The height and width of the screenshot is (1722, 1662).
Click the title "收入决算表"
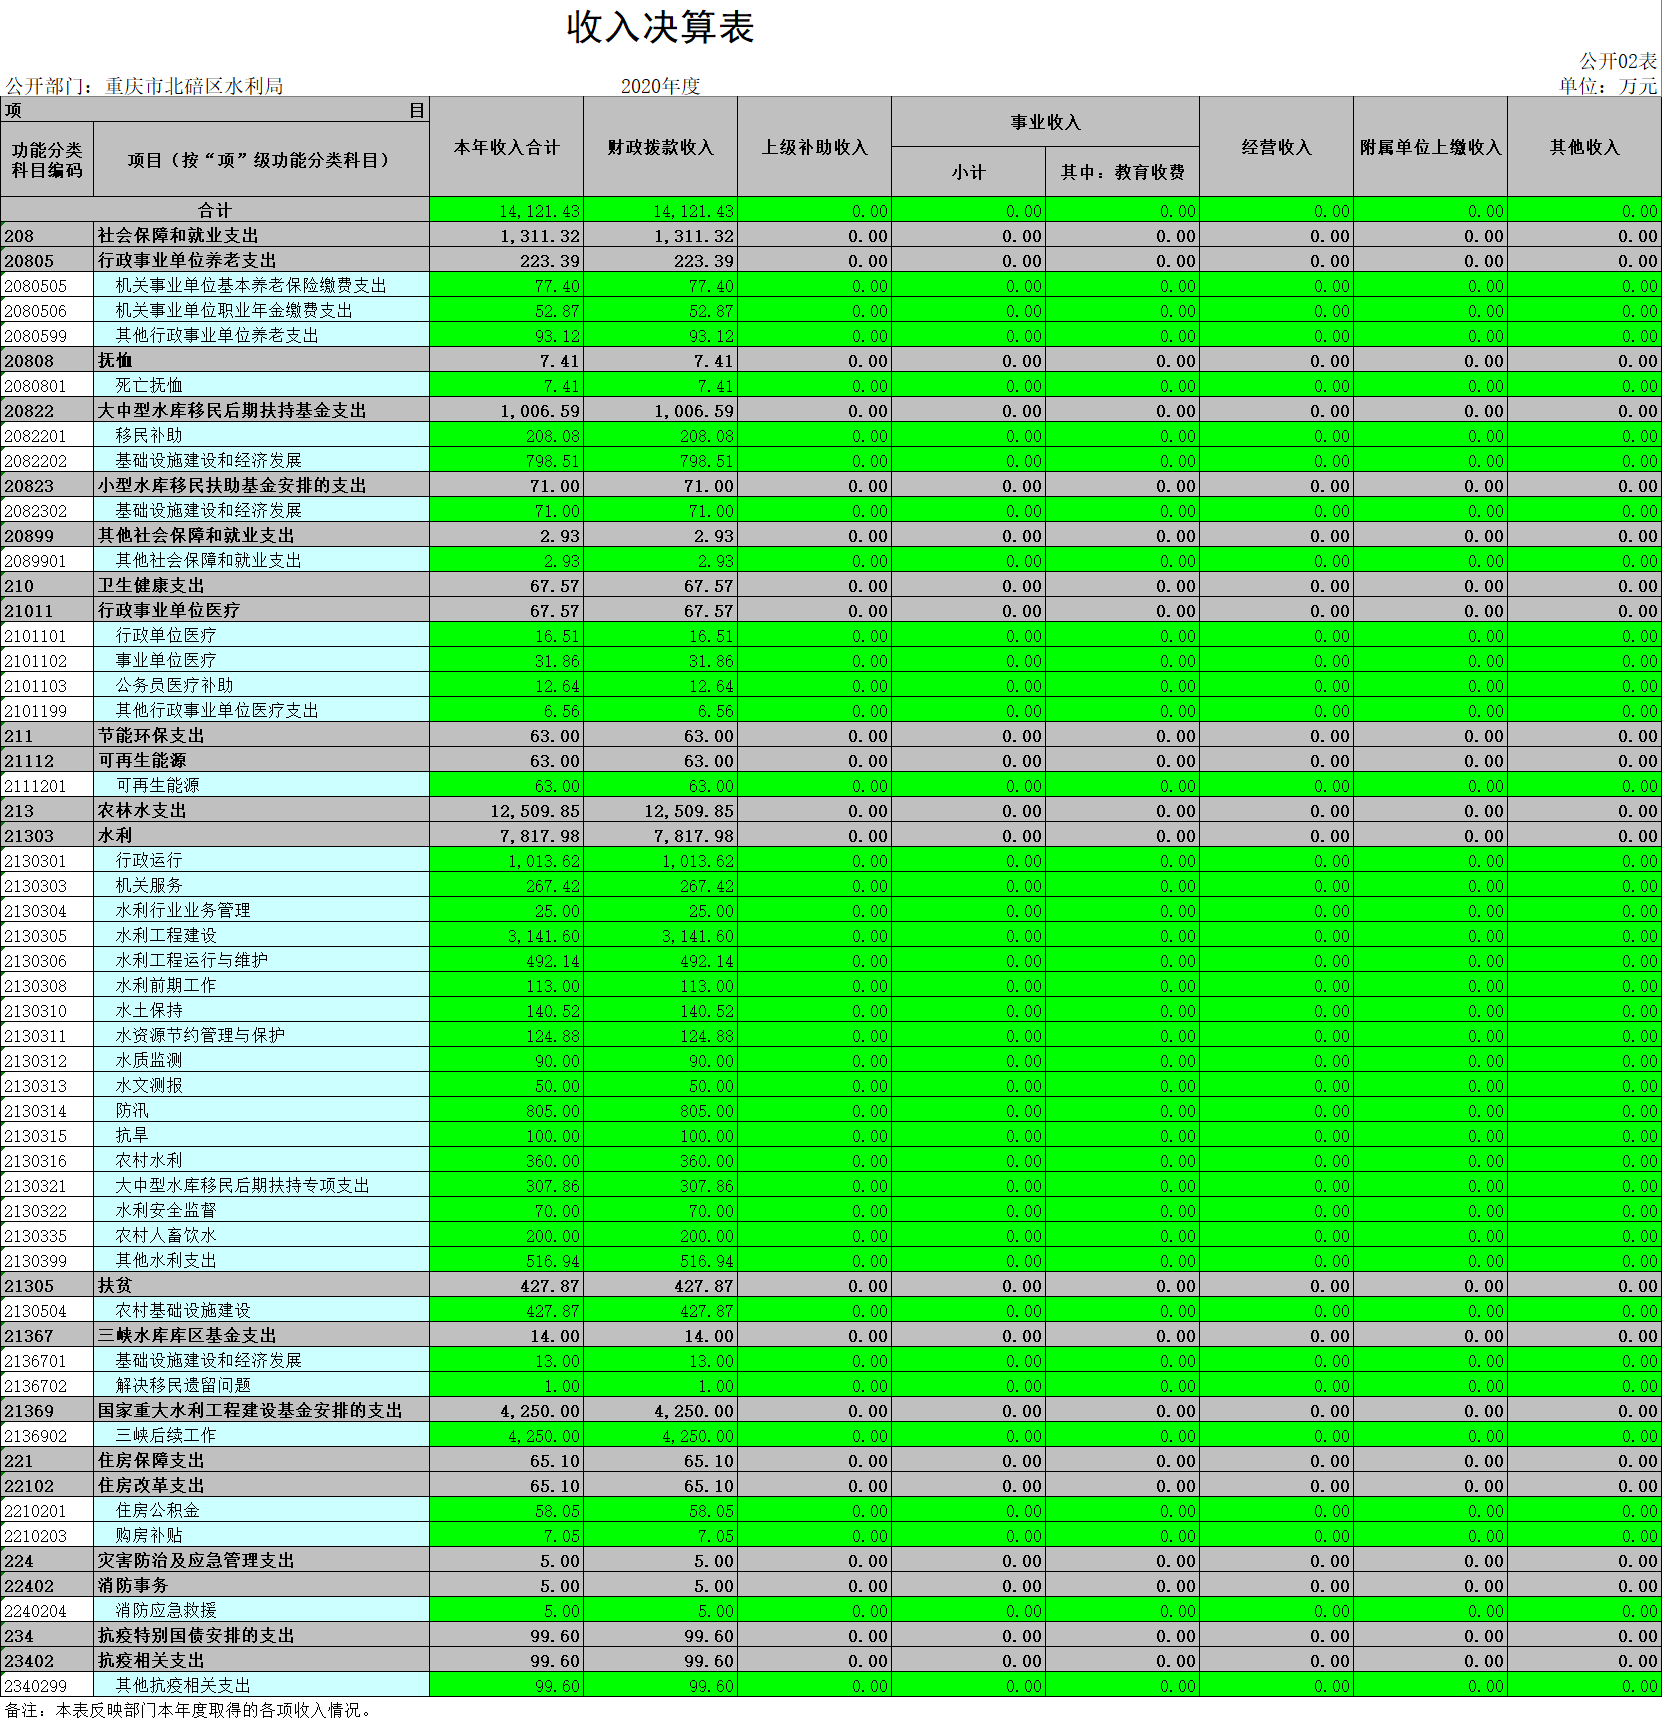tap(660, 28)
